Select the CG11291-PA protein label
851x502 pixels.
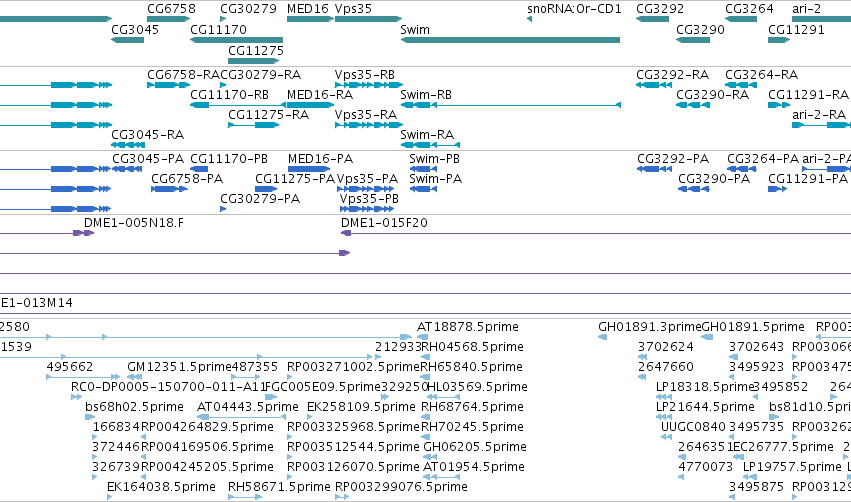point(808,179)
